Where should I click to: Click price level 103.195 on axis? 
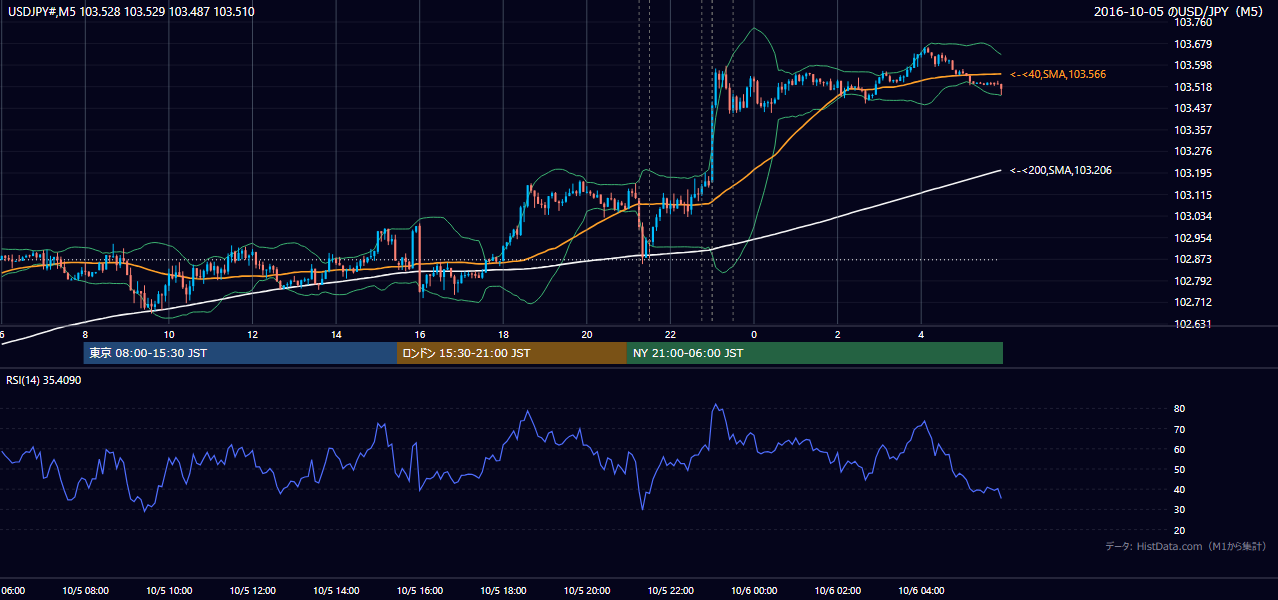(1193, 173)
